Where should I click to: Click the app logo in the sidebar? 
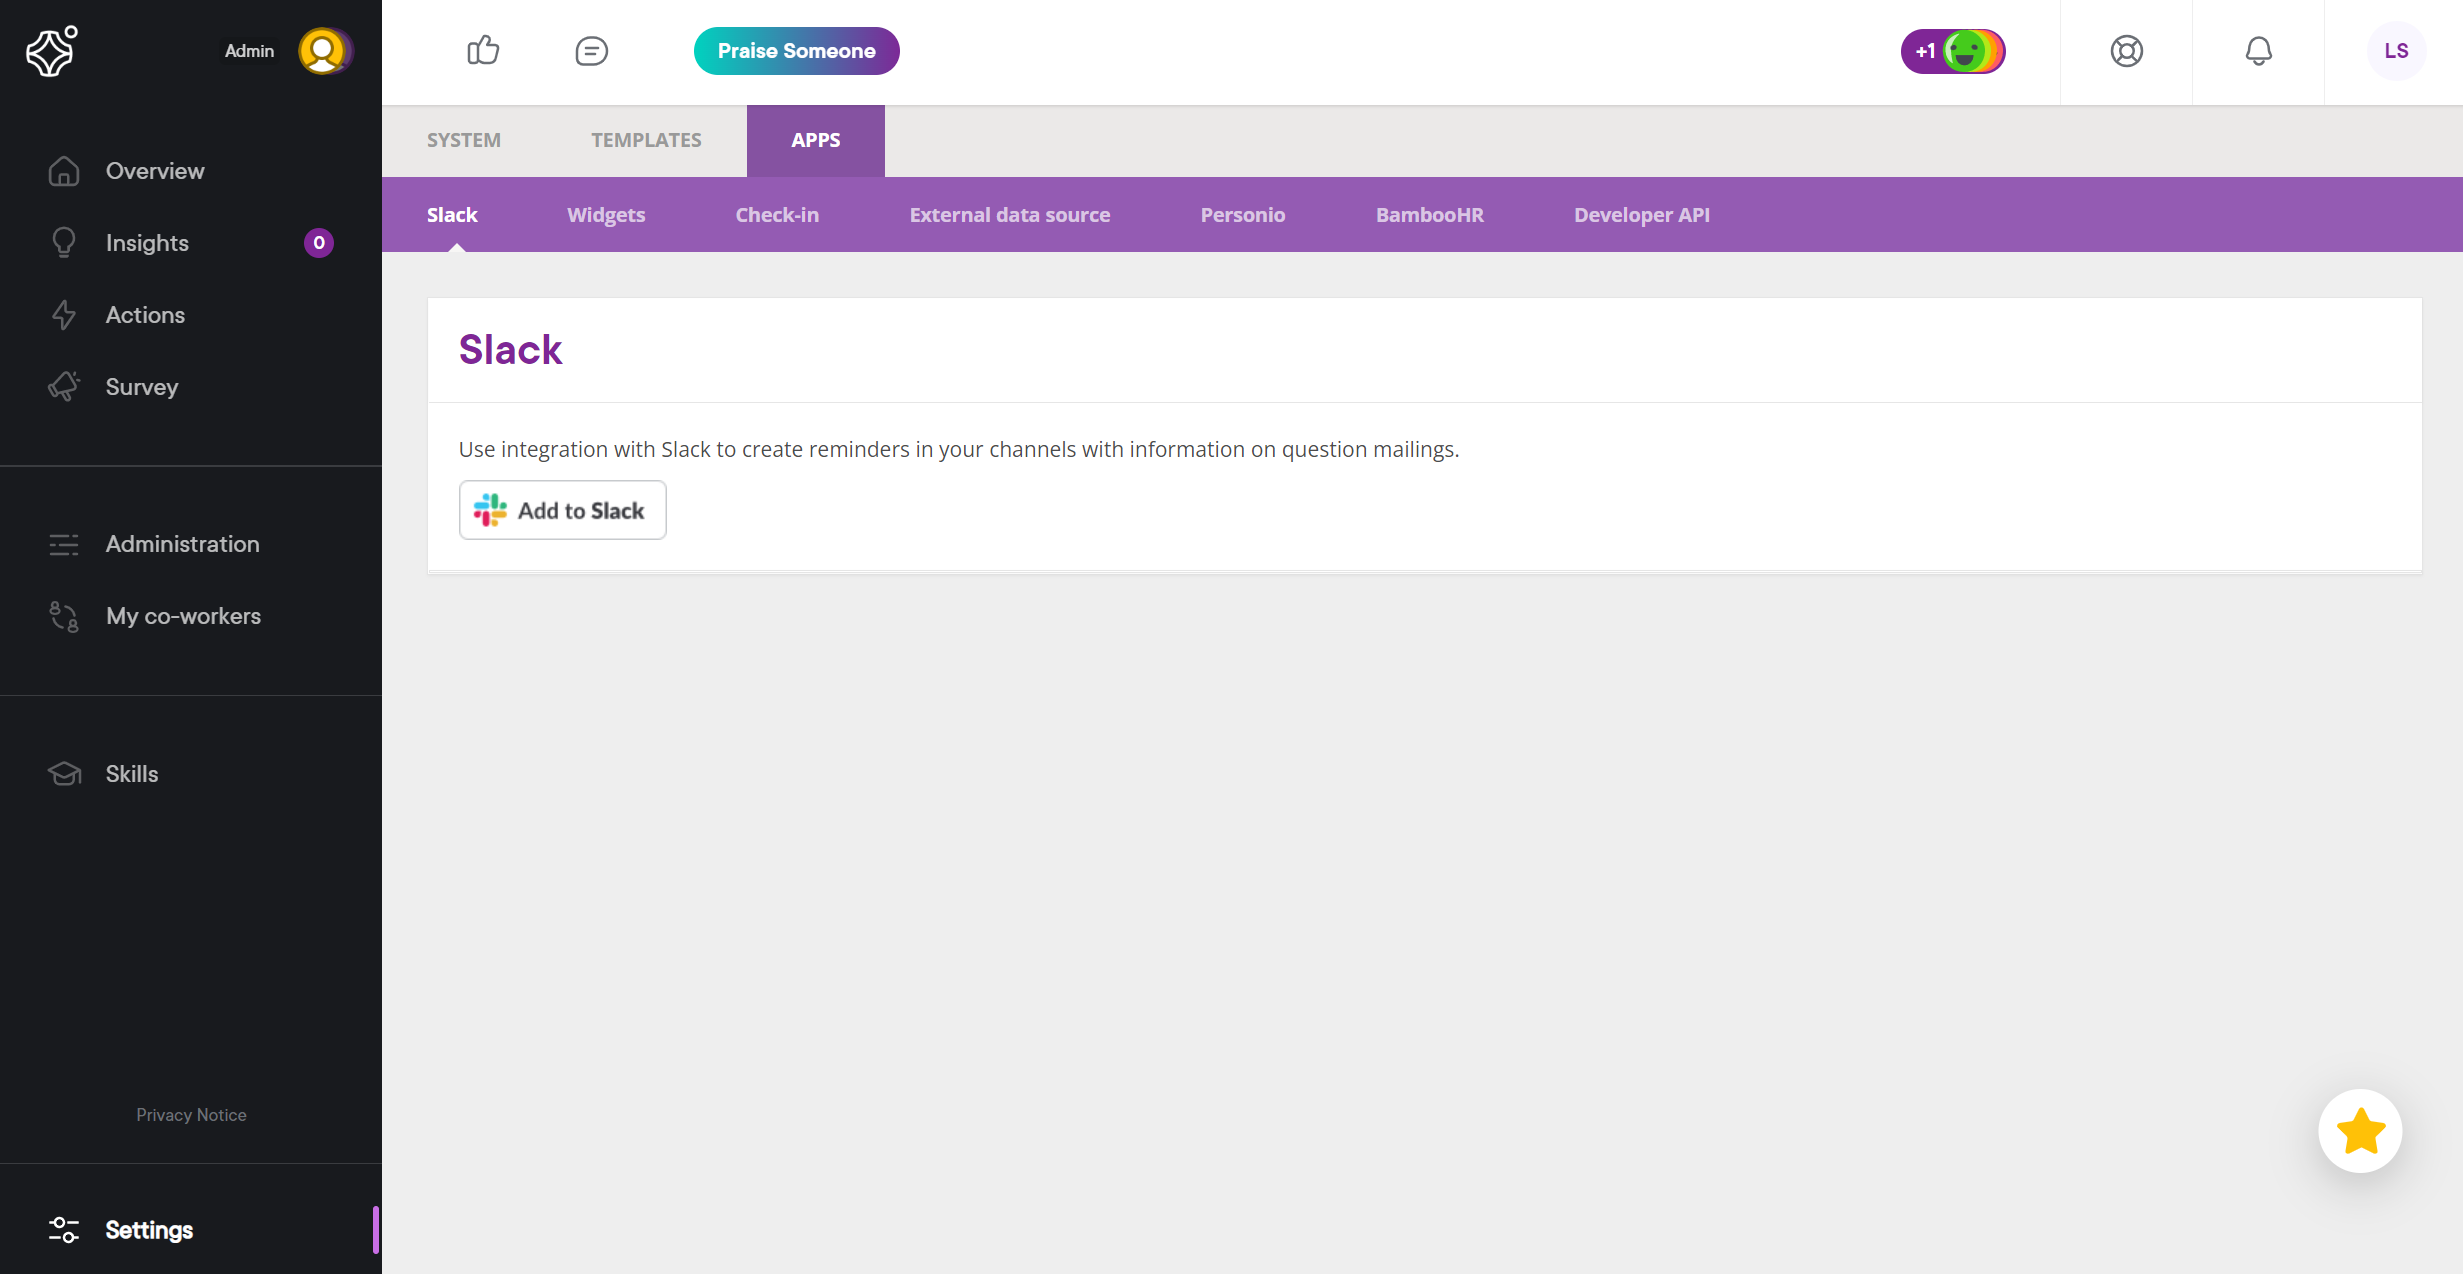[52, 51]
